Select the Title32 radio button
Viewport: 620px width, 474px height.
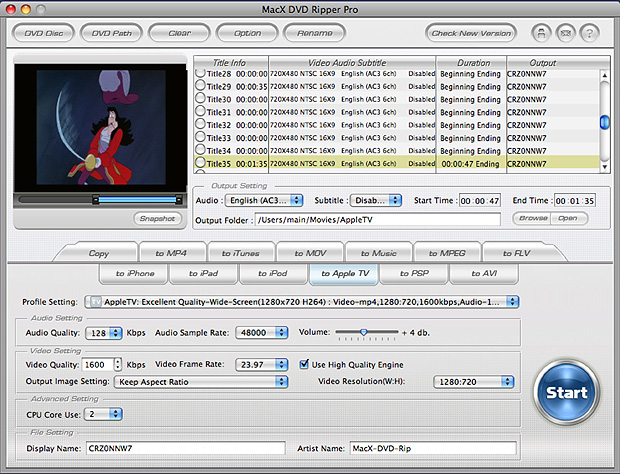coord(200,124)
